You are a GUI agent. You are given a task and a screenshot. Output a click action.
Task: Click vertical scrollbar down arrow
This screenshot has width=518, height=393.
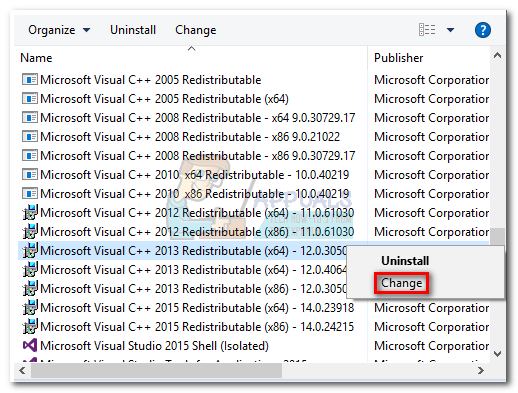tap(497, 354)
